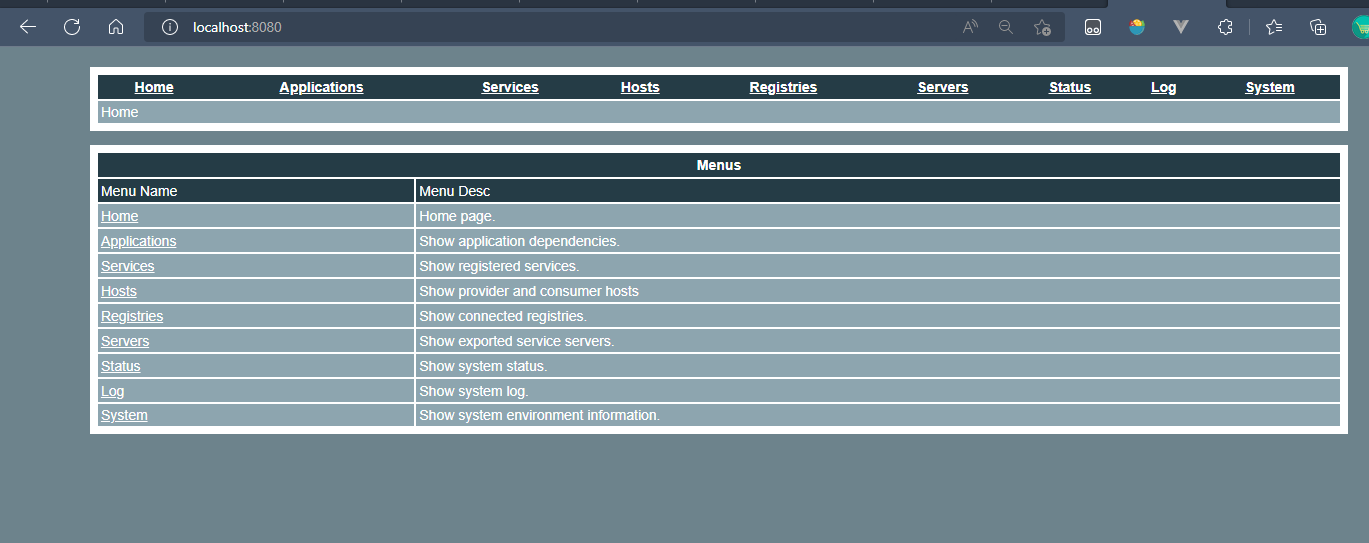Open Log in the top navigation bar
Viewport: 1369px width, 543px height.
tap(1164, 87)
